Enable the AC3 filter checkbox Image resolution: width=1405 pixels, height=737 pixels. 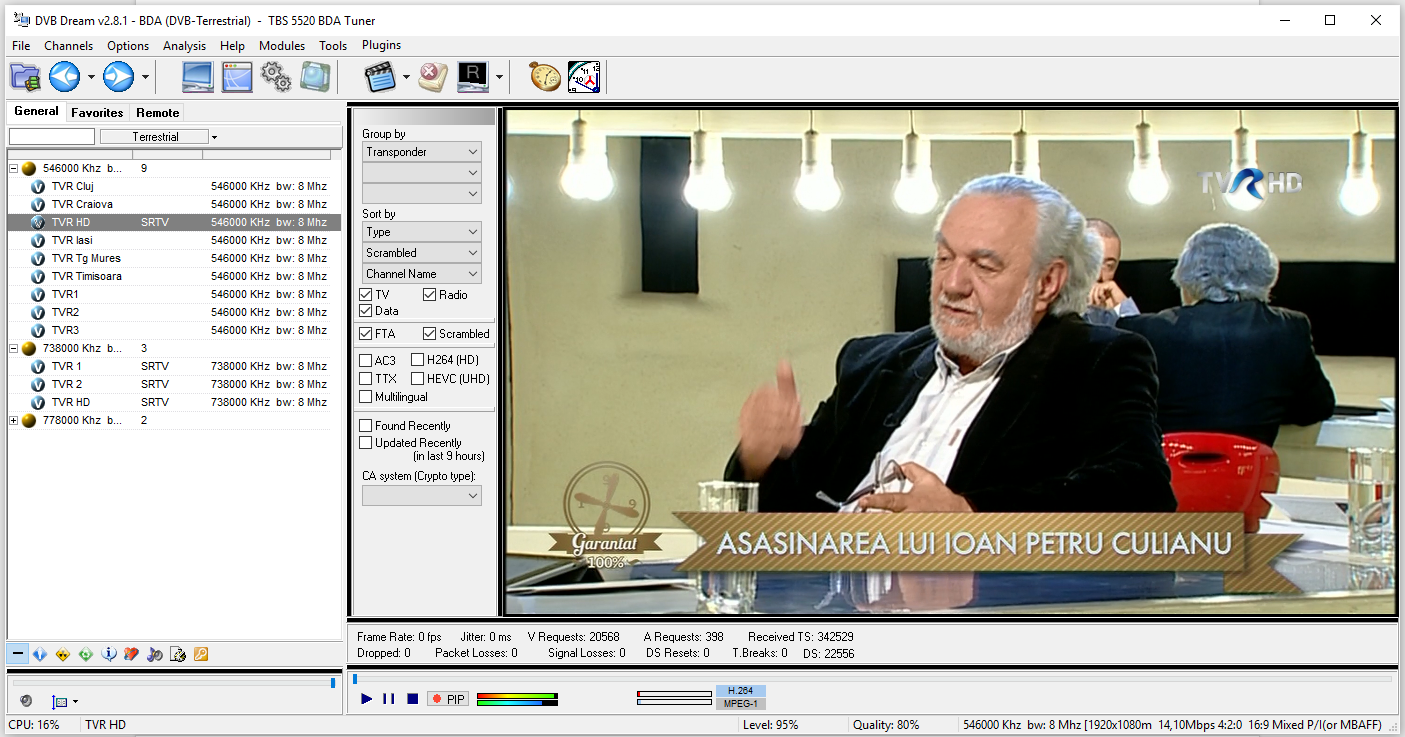(366, 360)
